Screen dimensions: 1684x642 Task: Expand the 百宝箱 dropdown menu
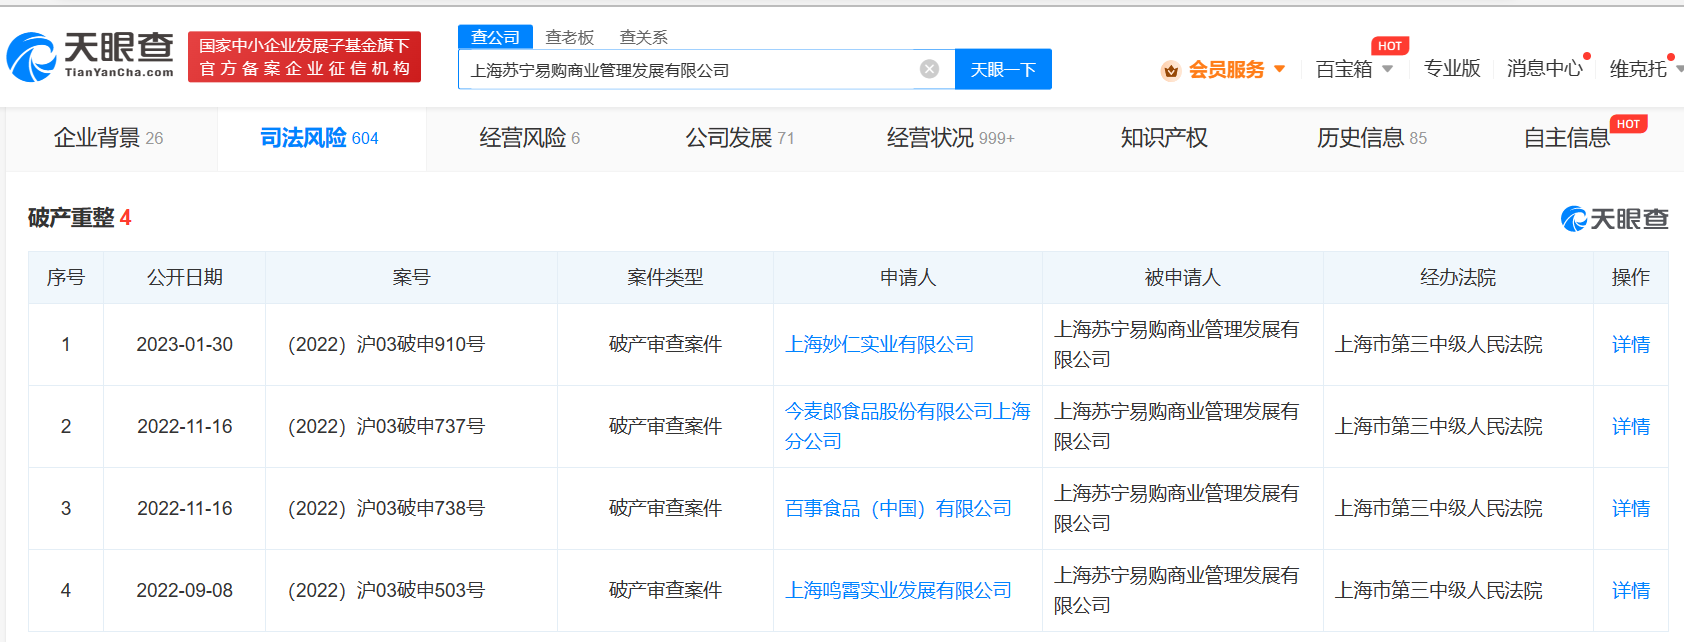(1387, 69)
